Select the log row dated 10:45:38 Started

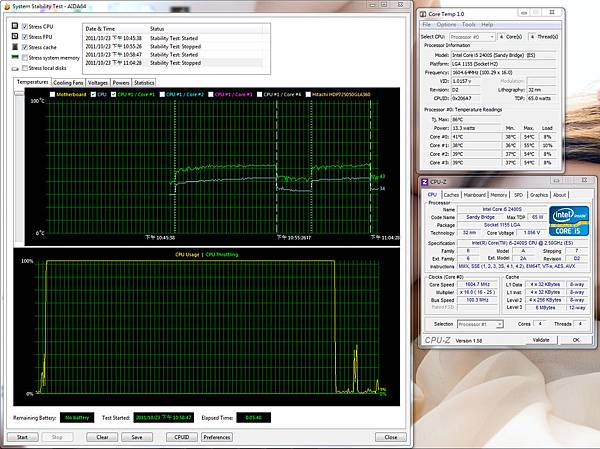pos(173,38)
